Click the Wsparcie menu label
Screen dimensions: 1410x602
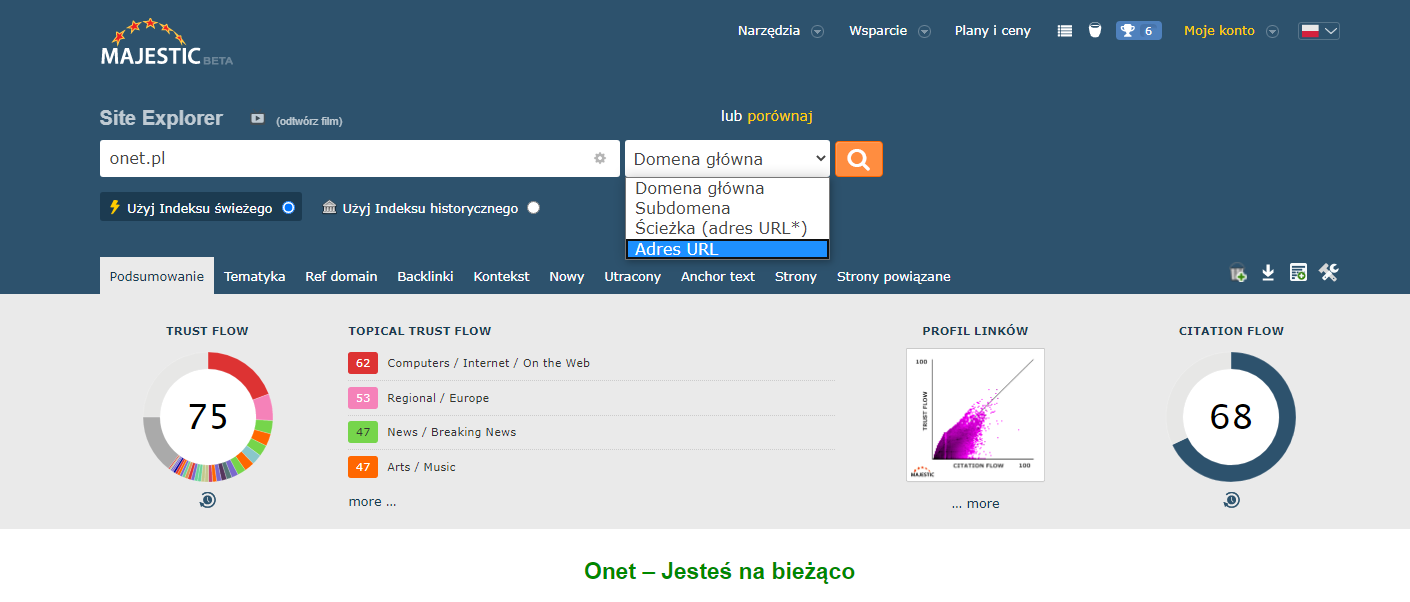click(878, 31)
